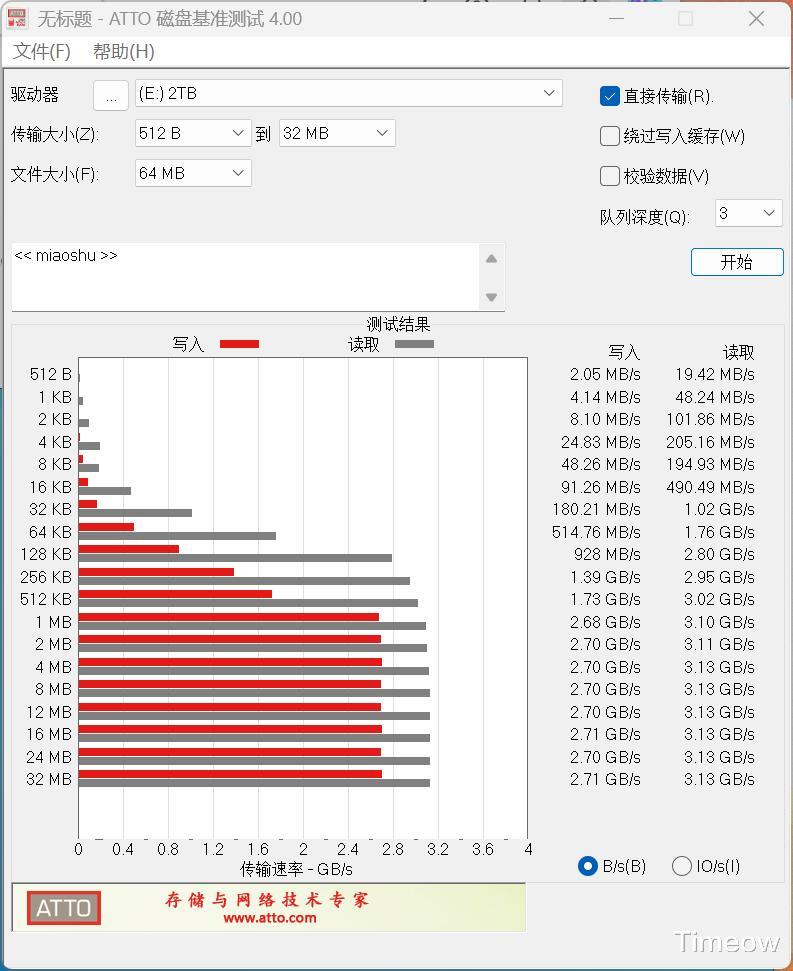This screenshot has height=971, width=793.
Task: Expand the 32 MB upper transfer size dropdown
Action: (337, 133)
